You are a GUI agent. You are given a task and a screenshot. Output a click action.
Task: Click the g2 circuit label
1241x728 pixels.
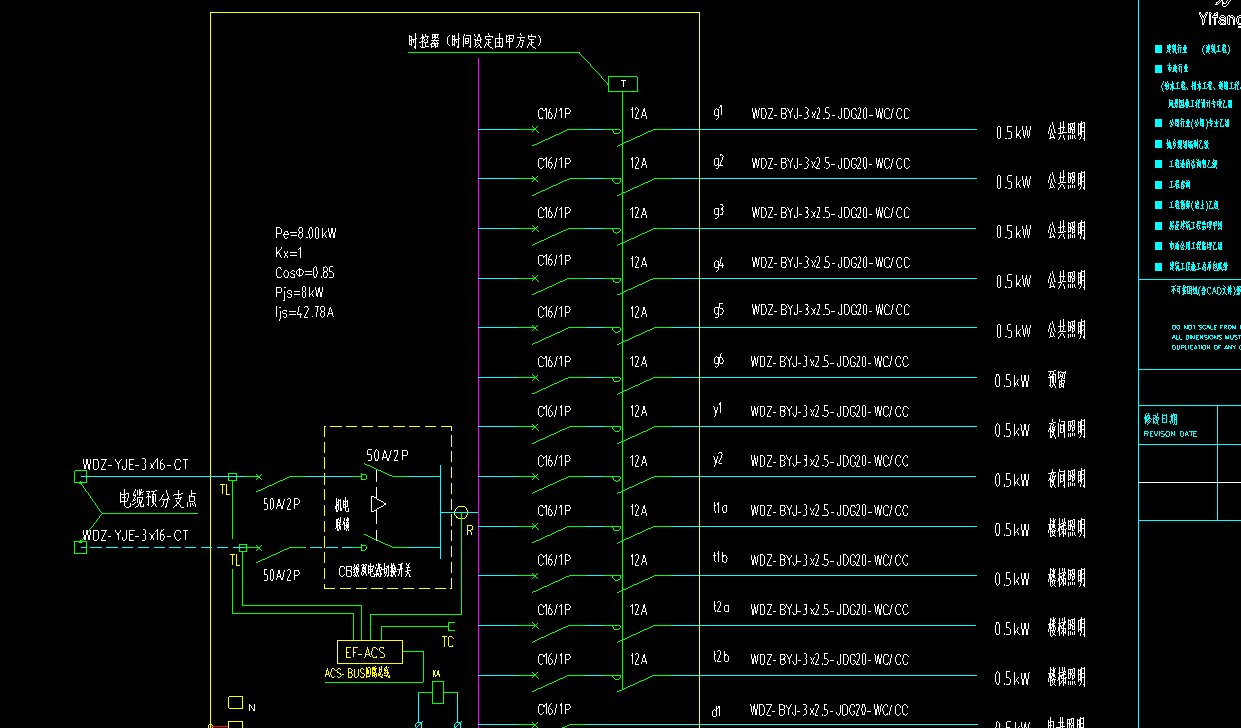coord(718,162)
